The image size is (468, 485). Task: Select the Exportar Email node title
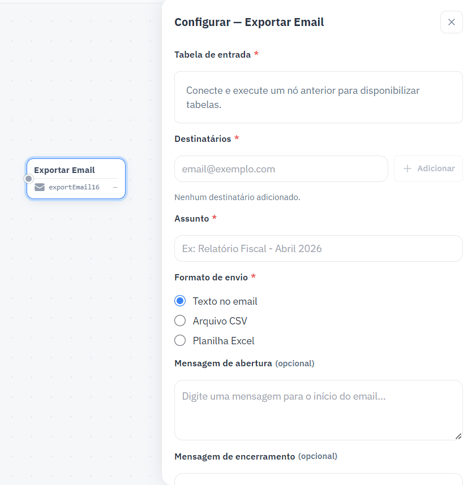tap(64, 170)
